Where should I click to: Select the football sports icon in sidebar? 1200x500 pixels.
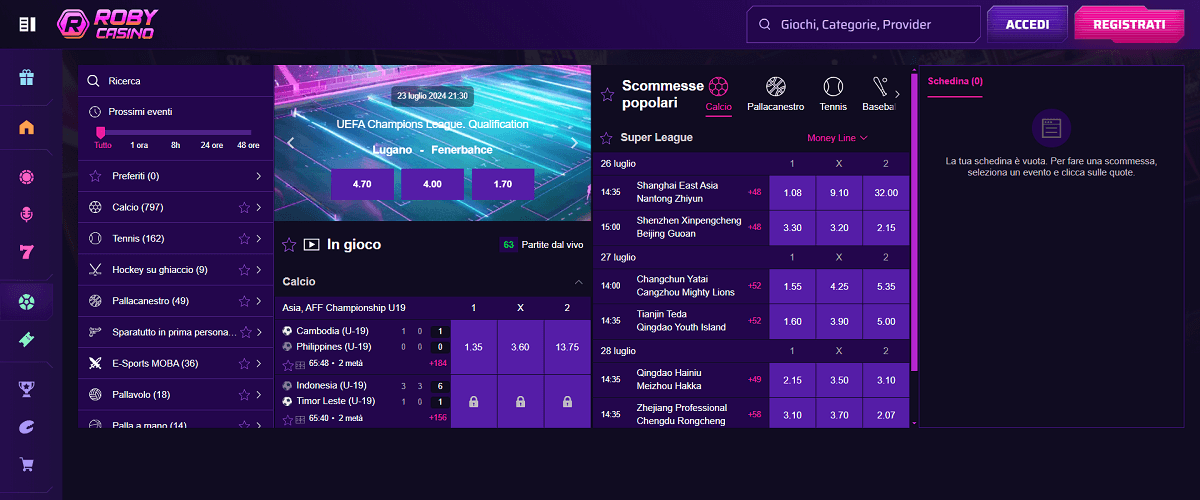click(27, 301)
